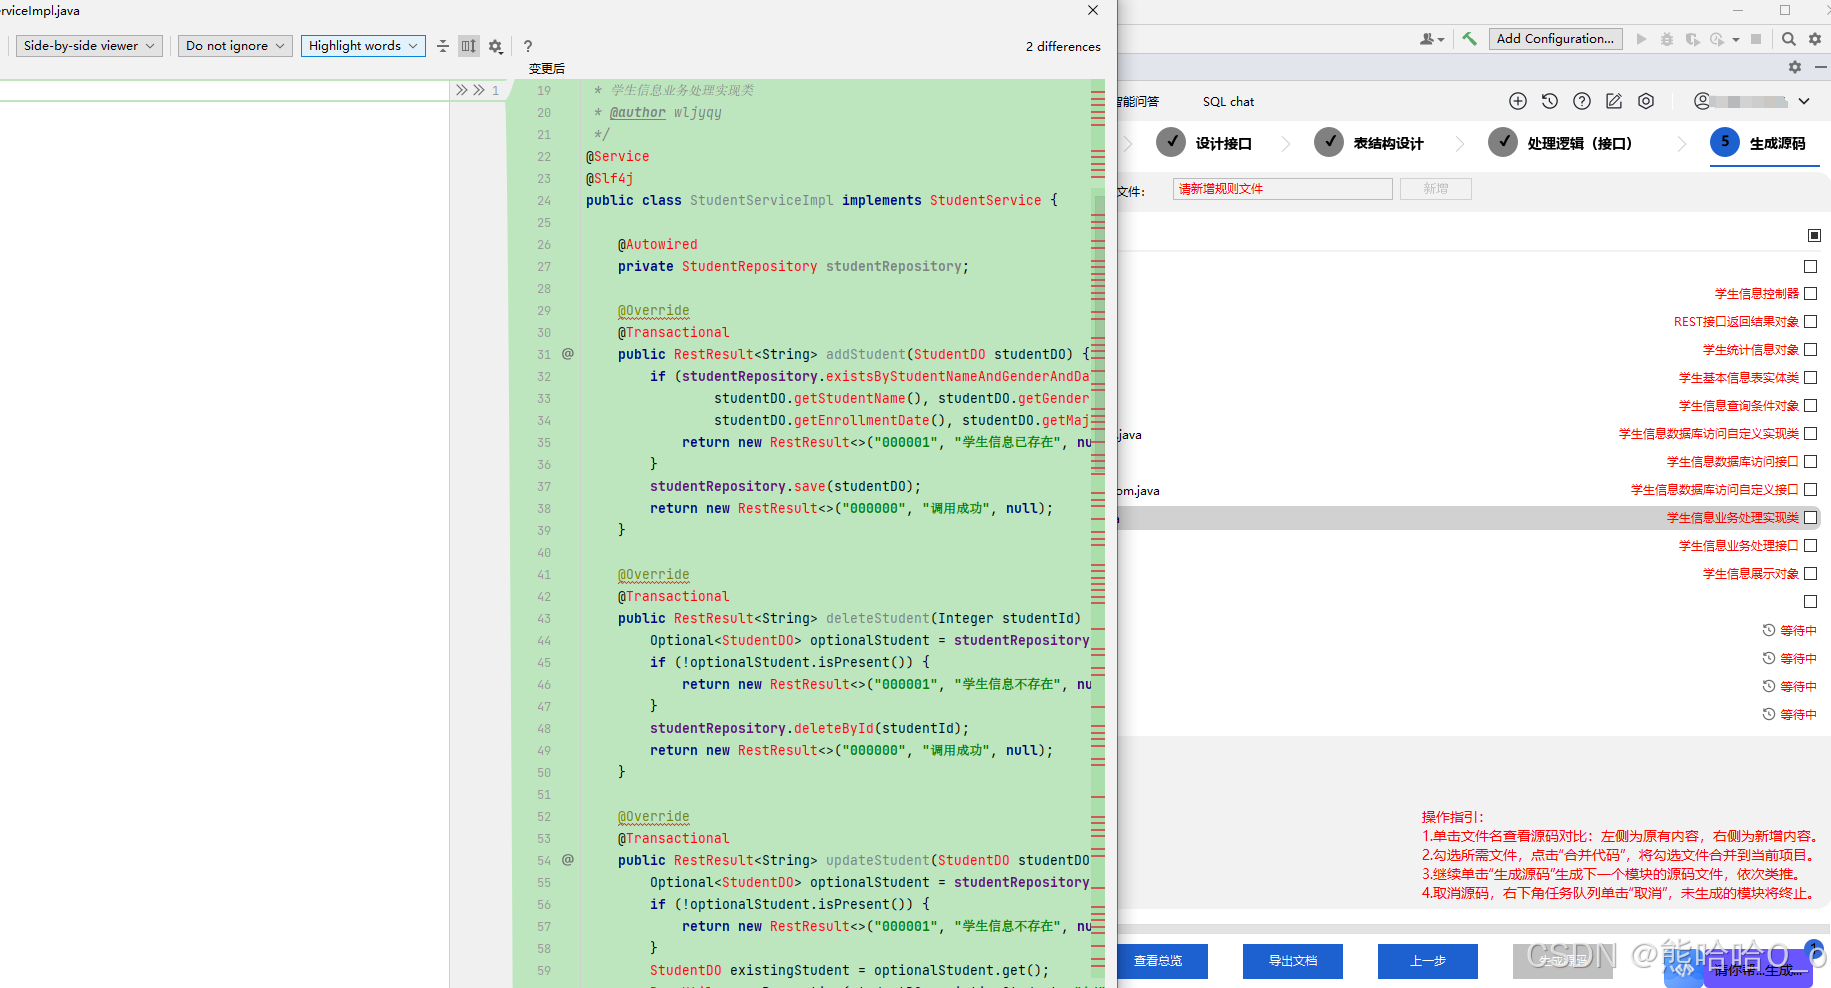Open the Side-by-side viewer dropdown

point(89,46)
